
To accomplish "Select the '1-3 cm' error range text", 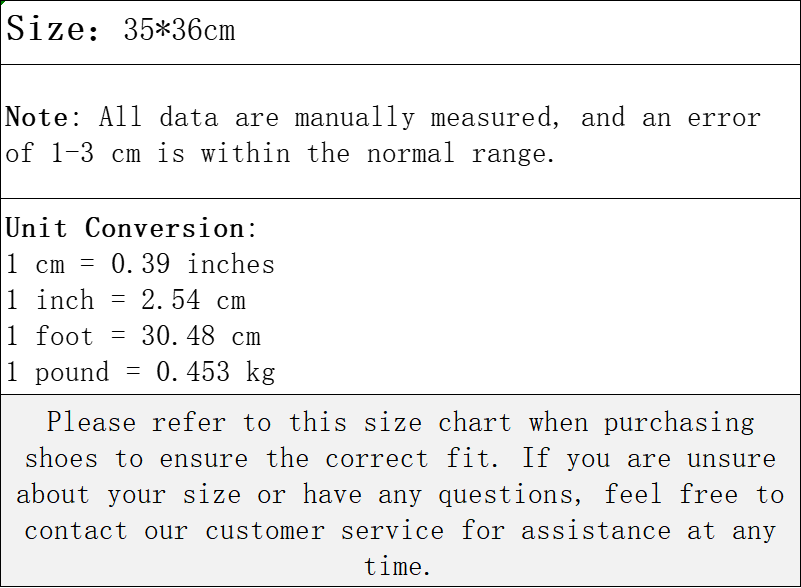I will 96,153.
